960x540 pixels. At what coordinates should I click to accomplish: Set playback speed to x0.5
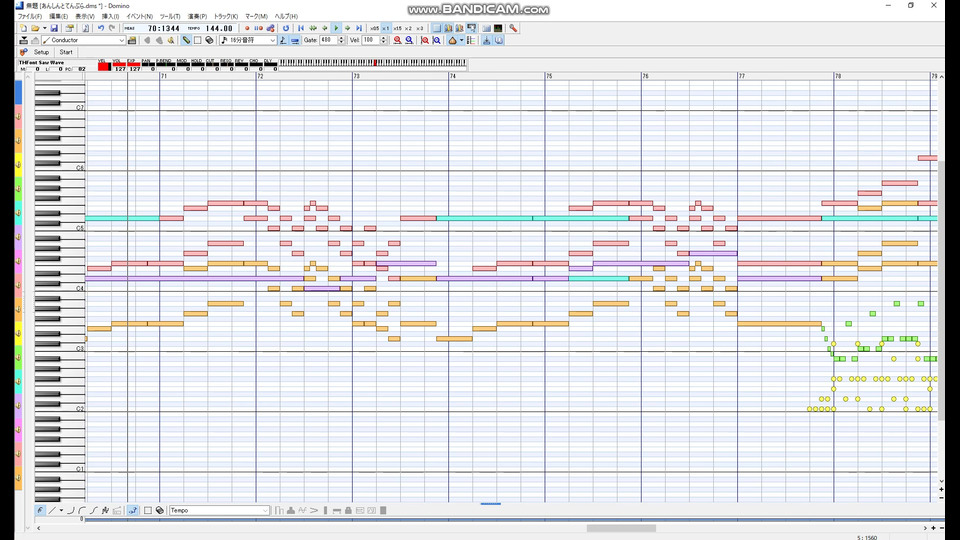(x=374, y=28)
